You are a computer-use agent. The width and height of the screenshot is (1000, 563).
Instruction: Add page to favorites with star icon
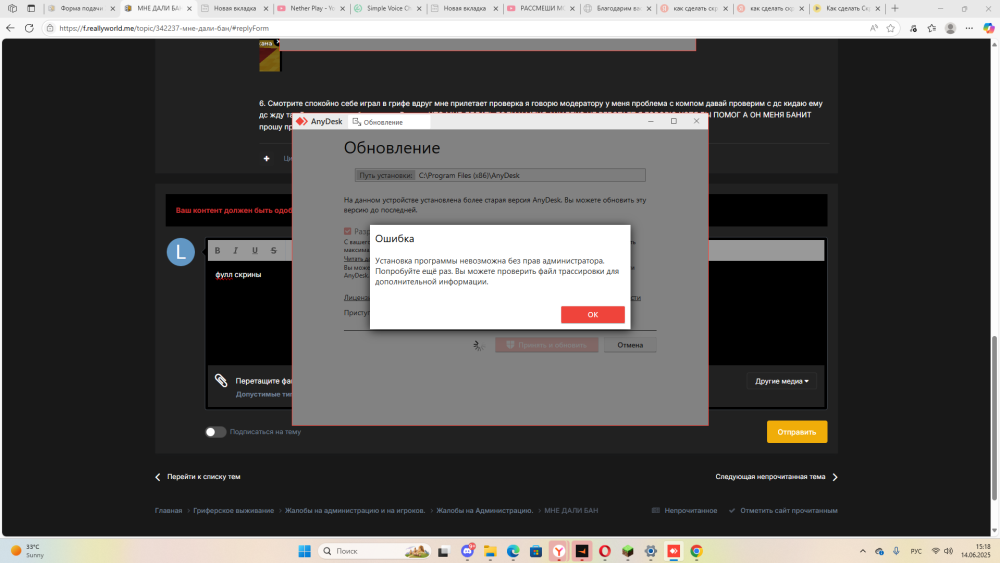(x=890, y=28)
